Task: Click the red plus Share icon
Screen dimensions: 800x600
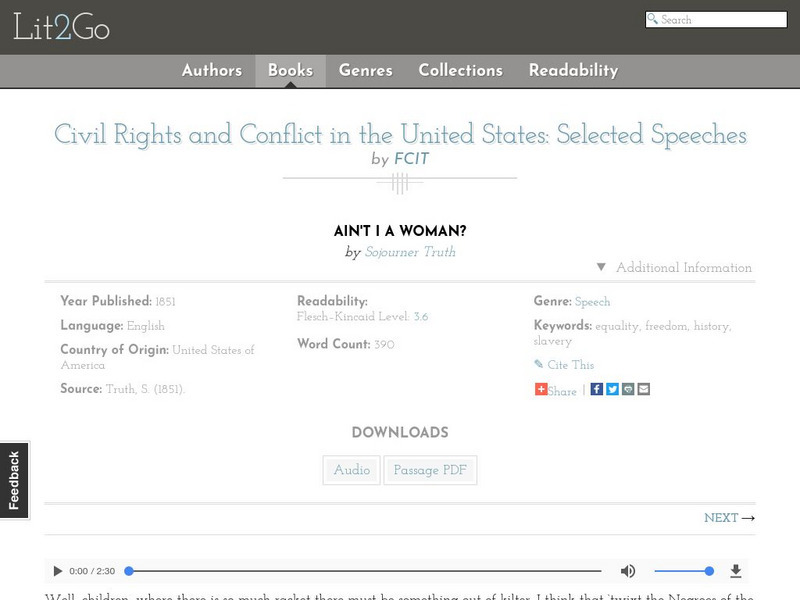Action: [x=541, y=390]
